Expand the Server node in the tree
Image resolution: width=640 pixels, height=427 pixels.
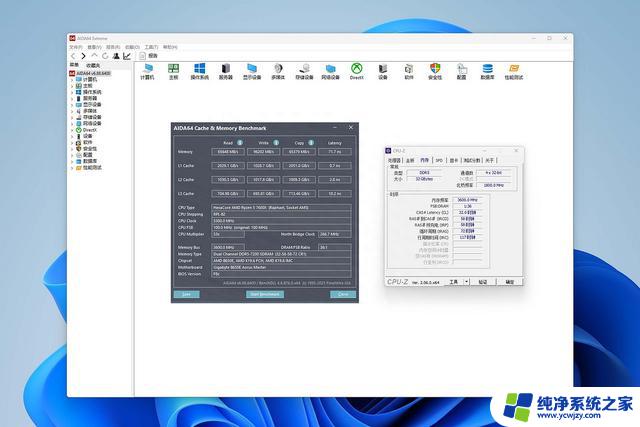[72, 98]
